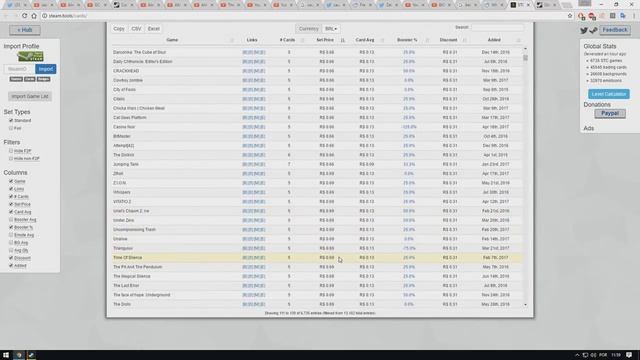Click the Currency button
Screen dimensions: 640x360
[308, 29]
